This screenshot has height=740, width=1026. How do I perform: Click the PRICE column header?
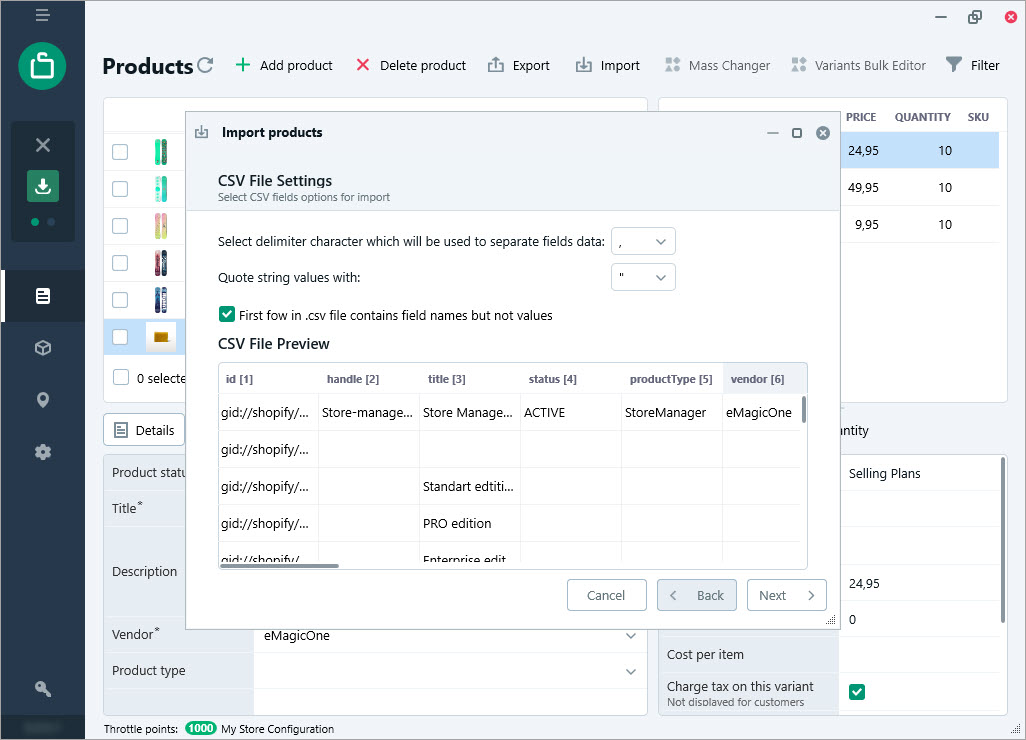tap(860, 117)
